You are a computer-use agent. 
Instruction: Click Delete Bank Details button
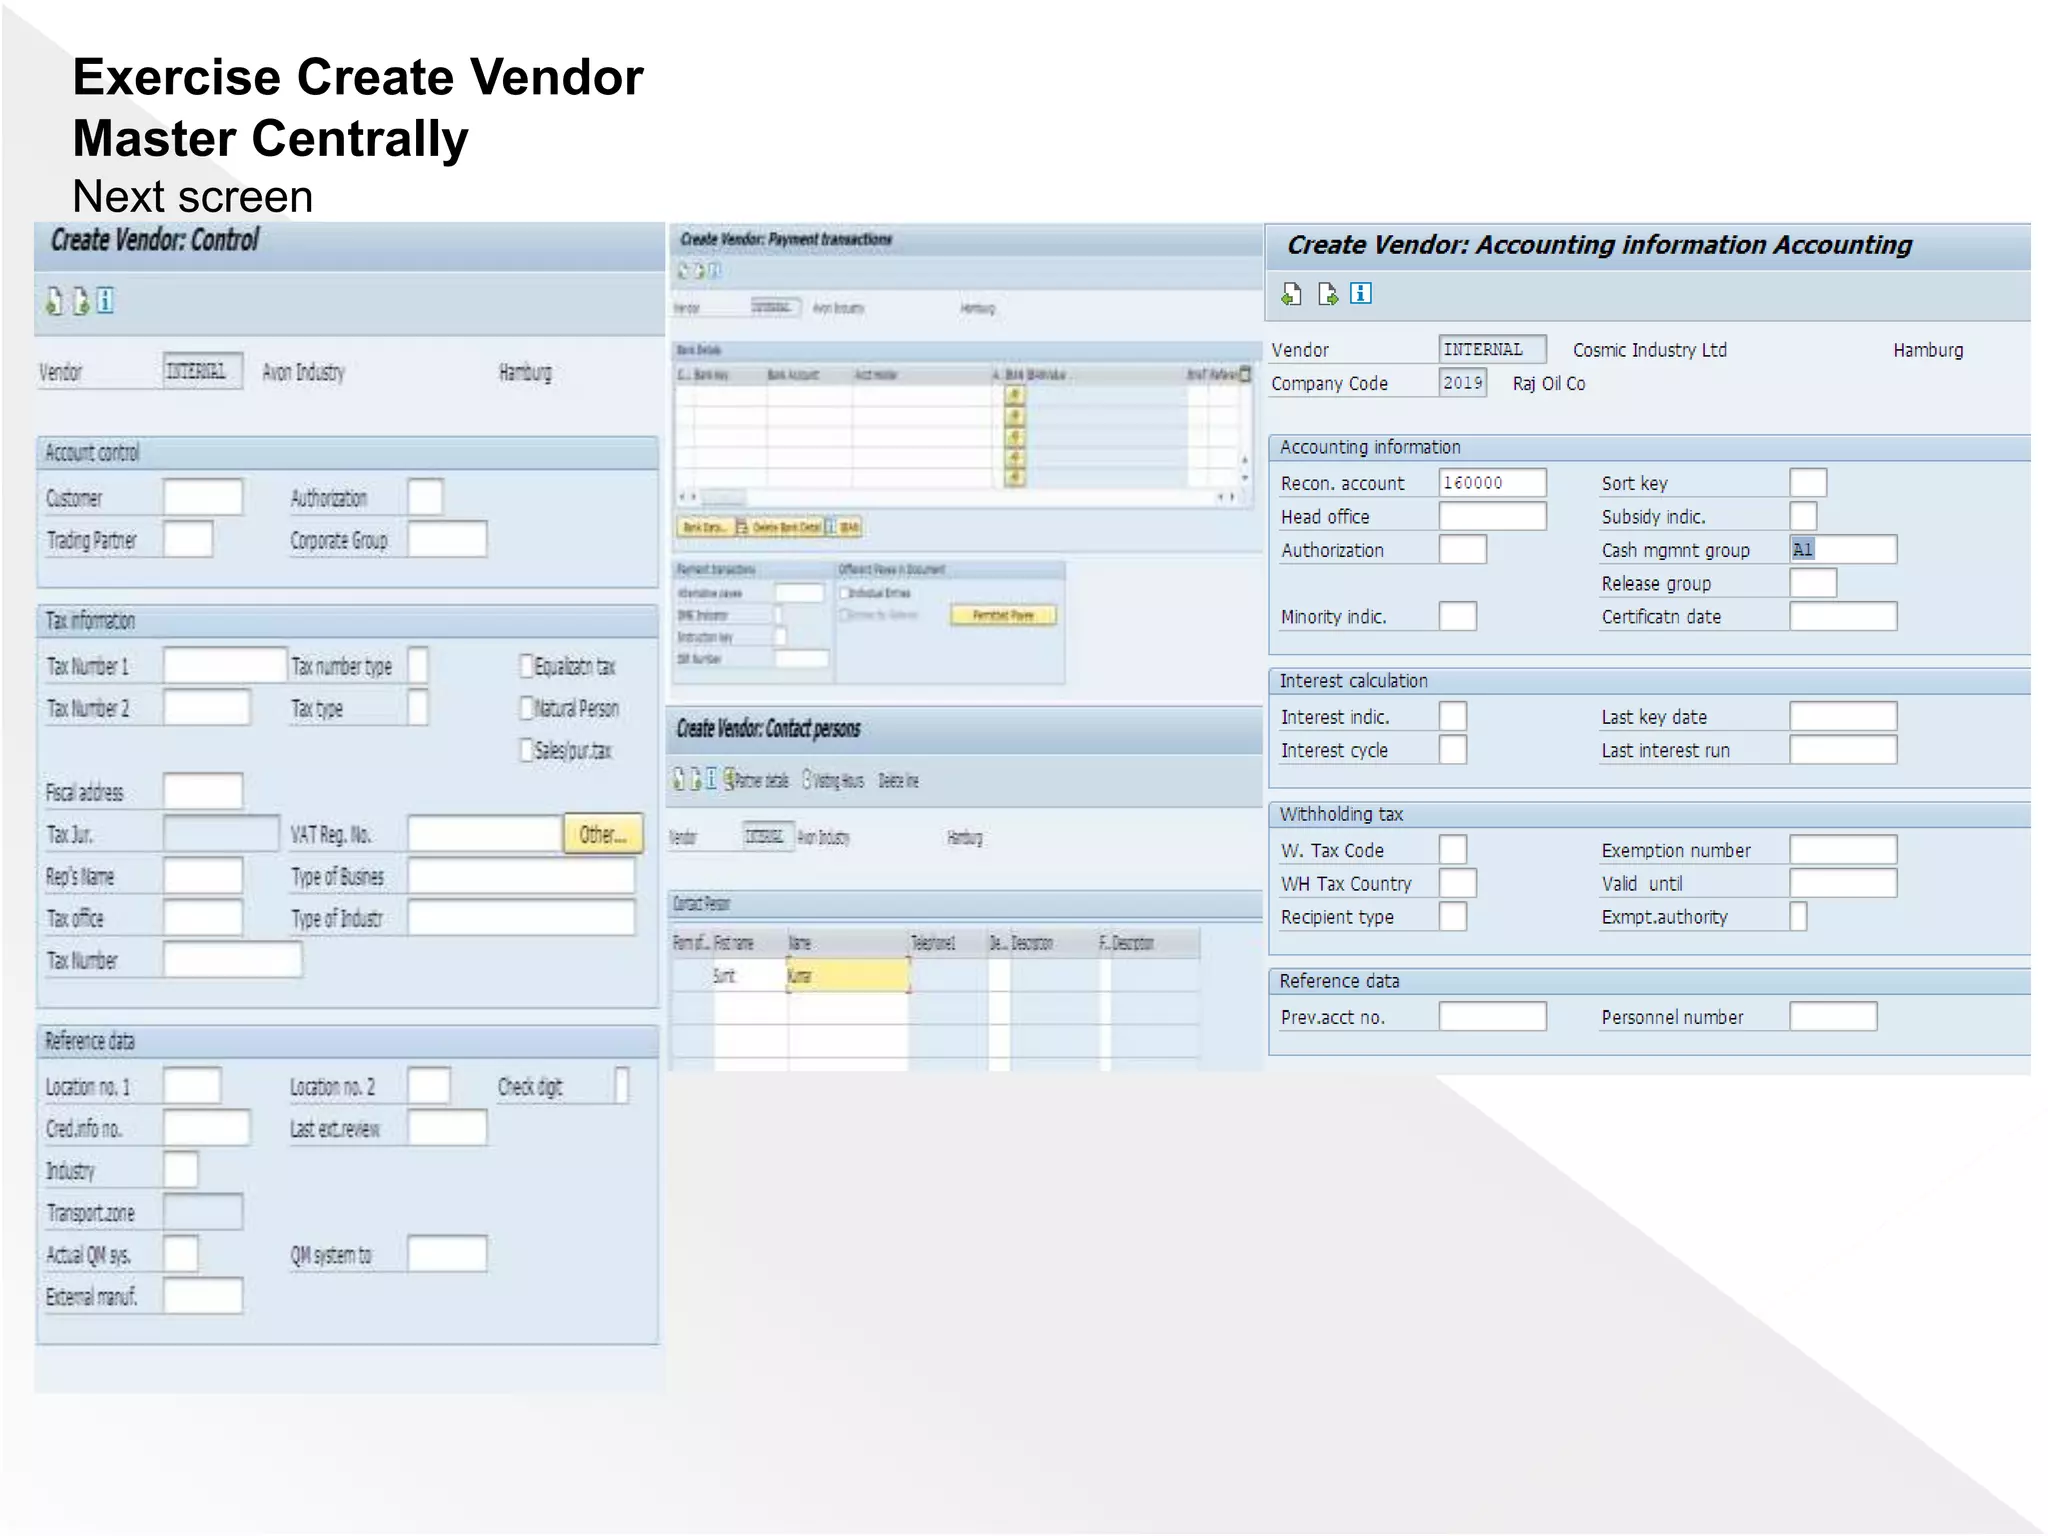(779, 527)
